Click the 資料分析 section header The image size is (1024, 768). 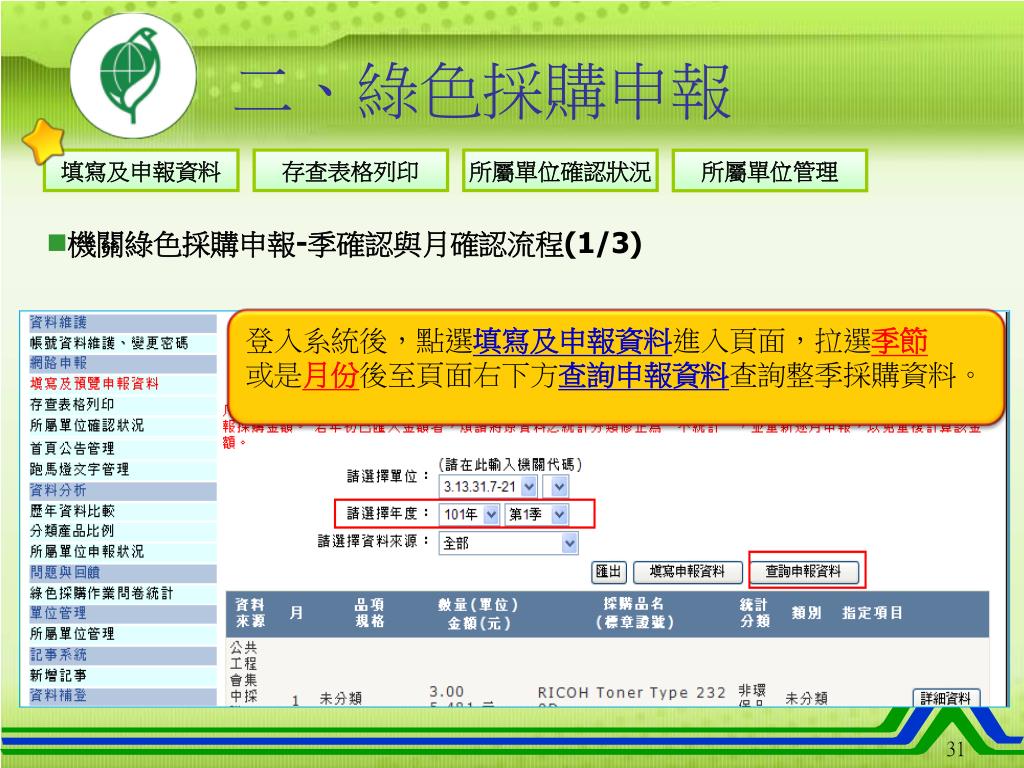[122, 490]
